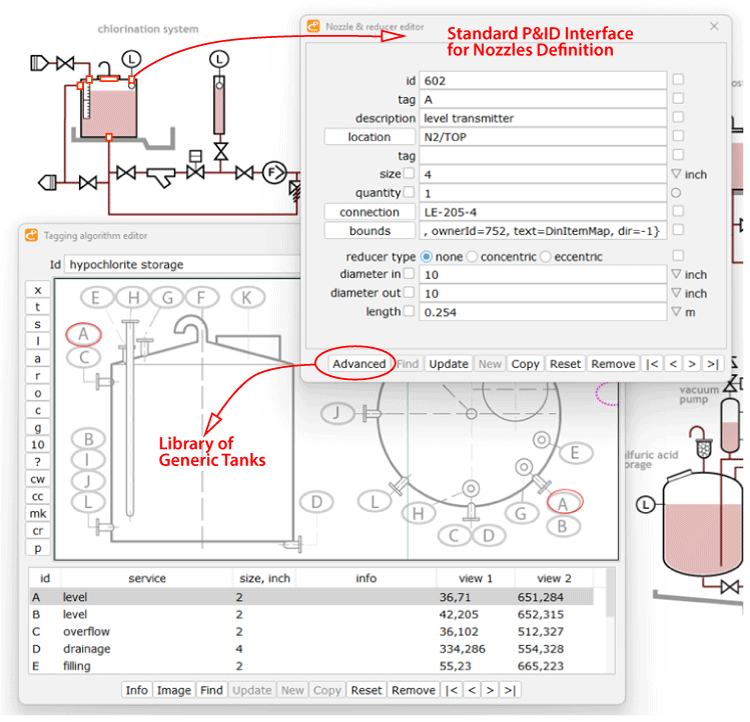
Task: Click Reset in nozzle editor
Action: (567, 366)
